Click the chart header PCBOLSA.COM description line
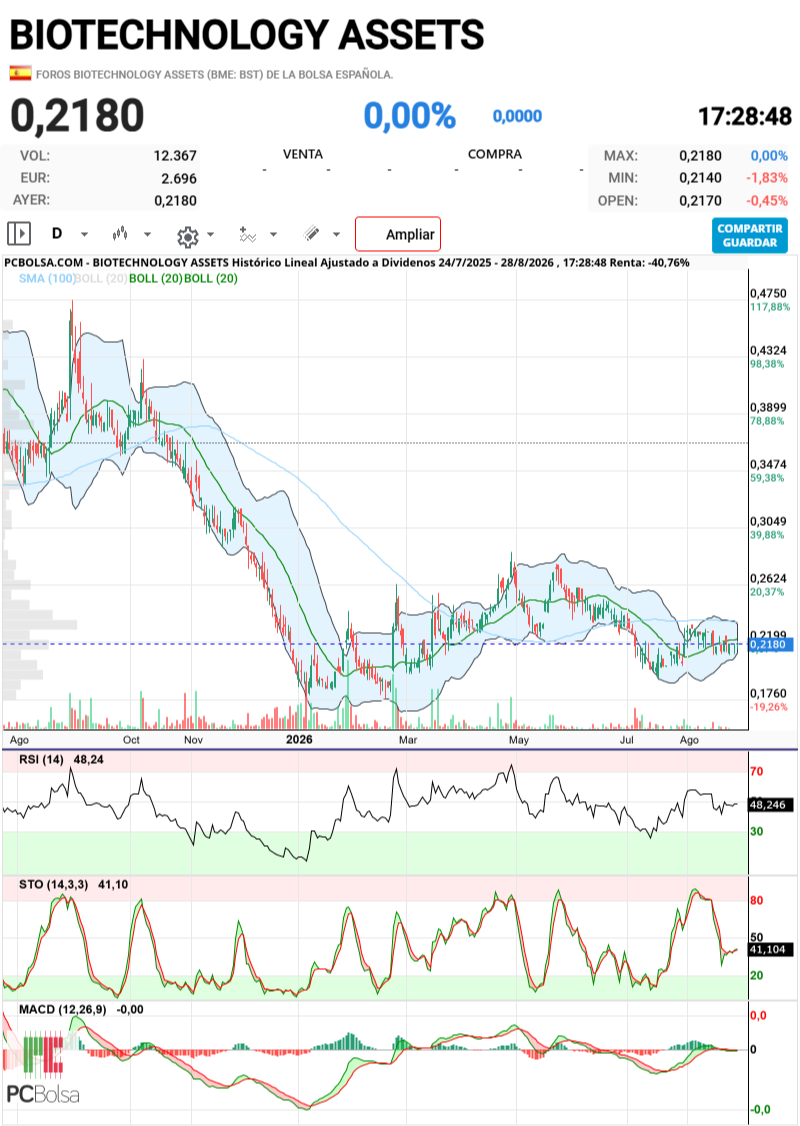 tap(347, 263)
